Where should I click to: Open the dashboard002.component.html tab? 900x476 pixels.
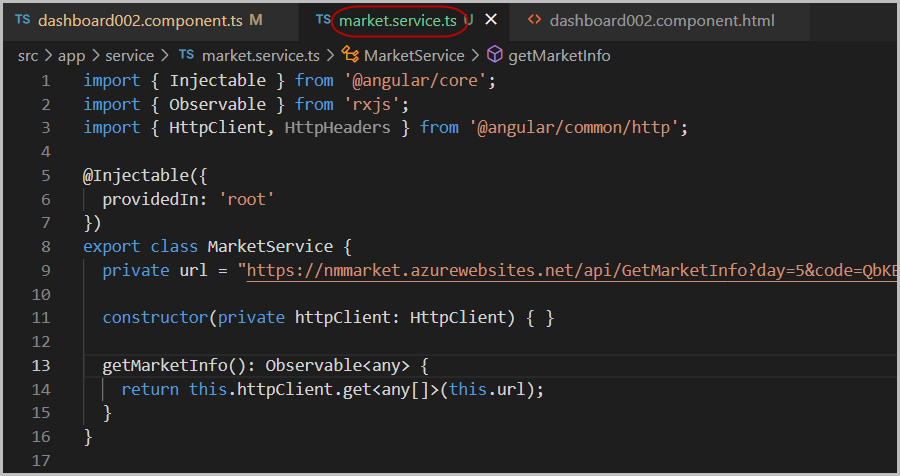tap(661, 20)
